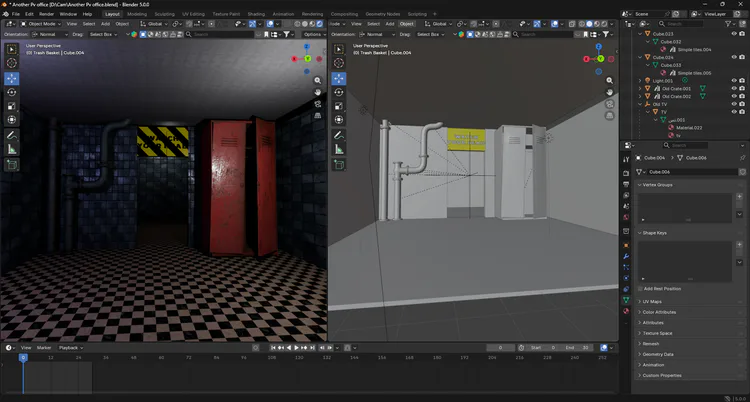Image resolution: width=750 pixels, height=402 pixels.
Task: Hide Cube.023 with its eye icon
Action: pos(733,33)
